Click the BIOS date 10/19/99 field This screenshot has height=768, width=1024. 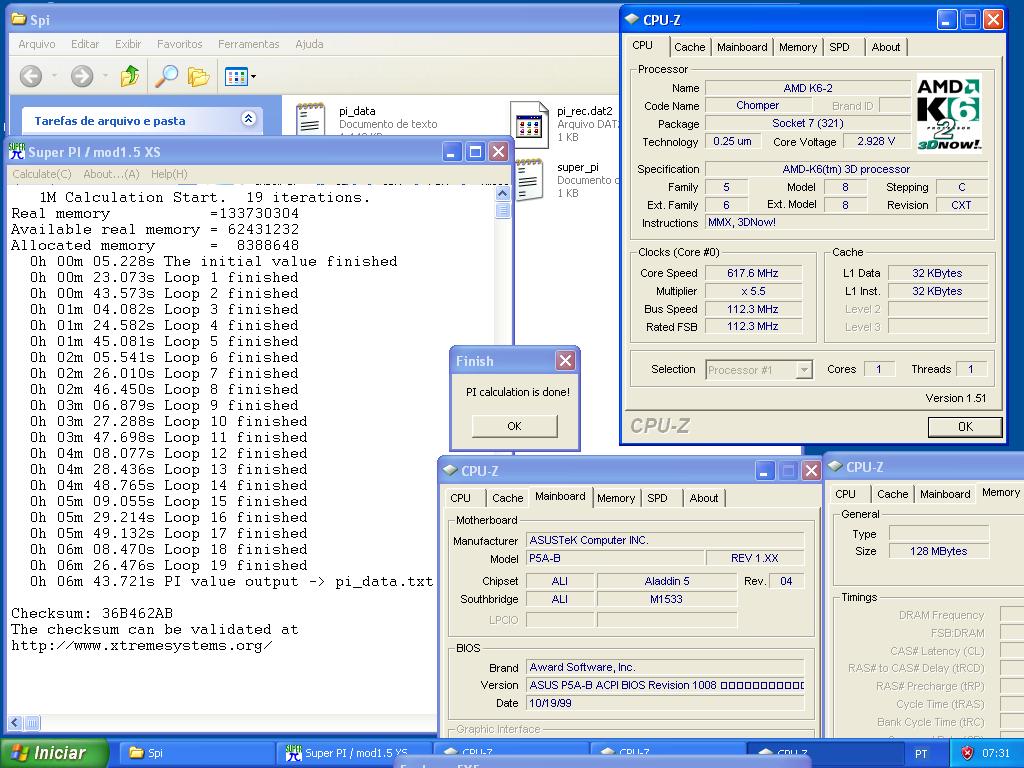pos(665,703)
